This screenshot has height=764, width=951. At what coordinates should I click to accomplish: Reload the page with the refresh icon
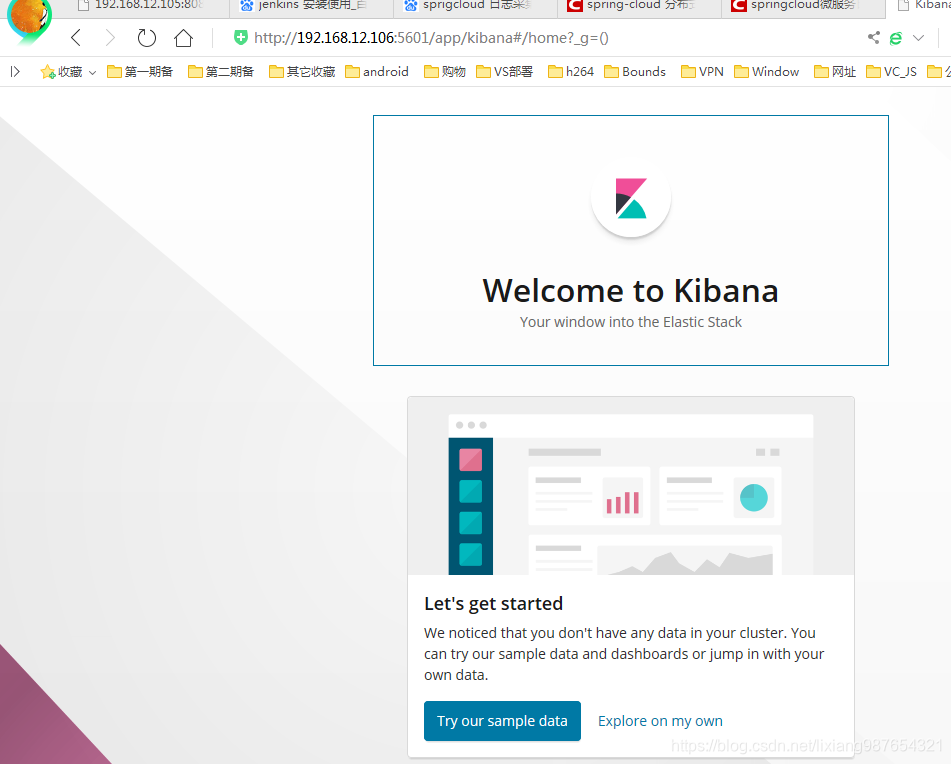click(146, 38)
